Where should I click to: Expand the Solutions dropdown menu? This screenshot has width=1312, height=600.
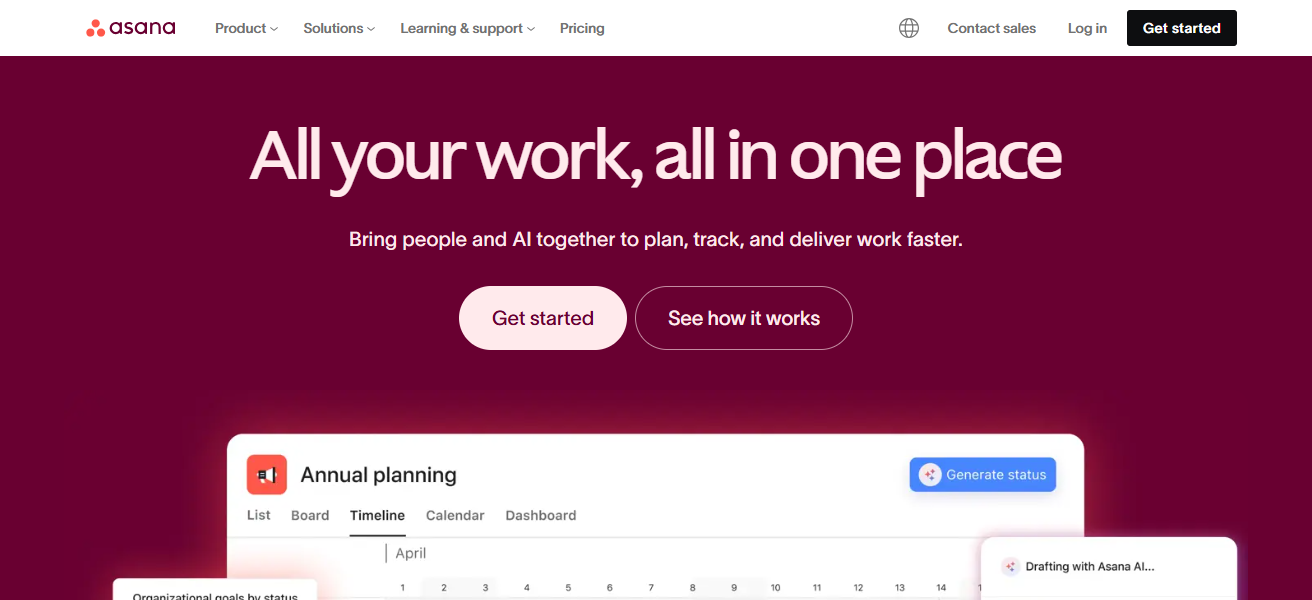click(339, 28)
